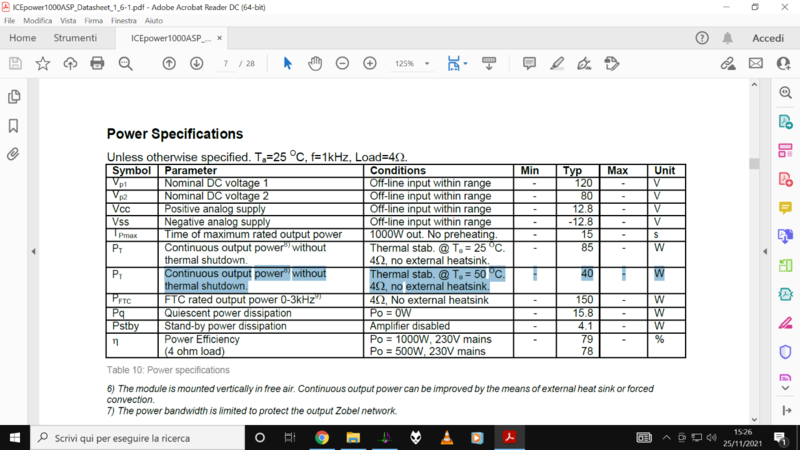
Task: Expand the fit page dropdown arrow
Action: 465,64
